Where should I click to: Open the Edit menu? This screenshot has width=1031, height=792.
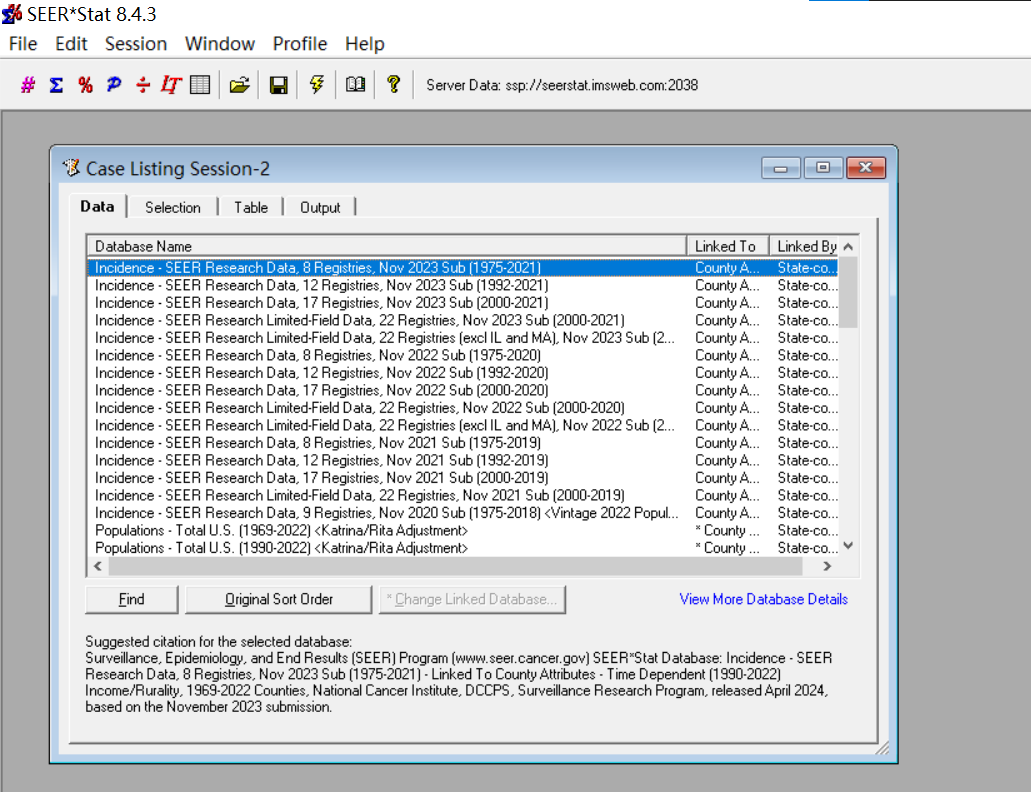click(71, 44)
